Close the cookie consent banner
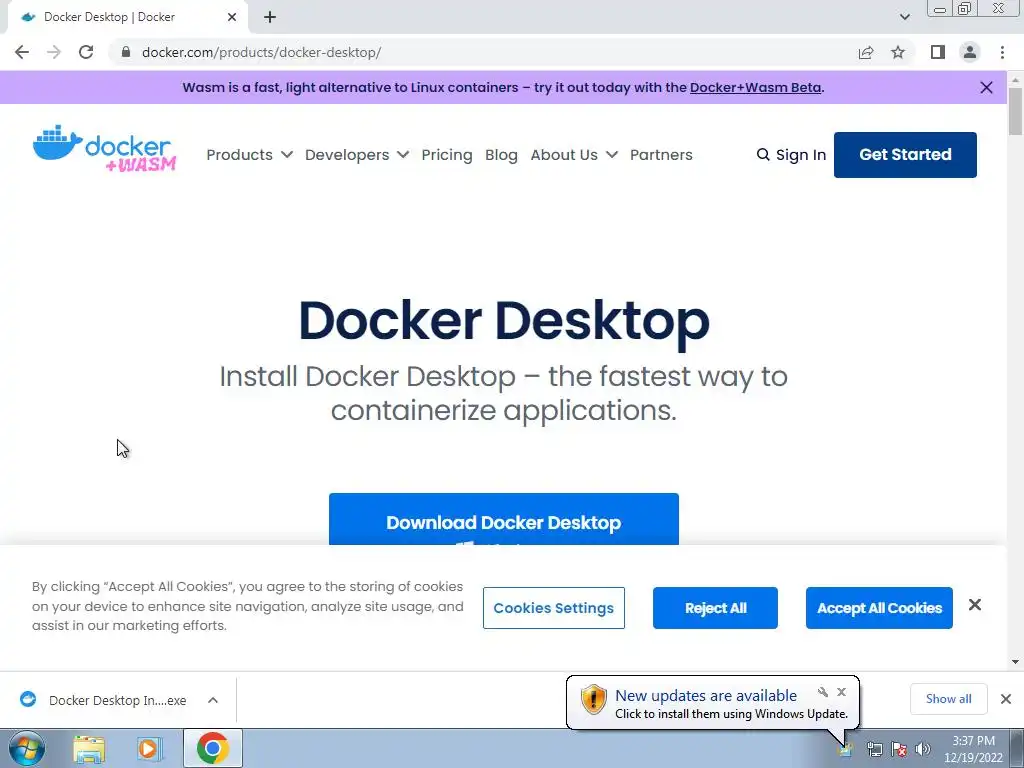 click(974, 605)
